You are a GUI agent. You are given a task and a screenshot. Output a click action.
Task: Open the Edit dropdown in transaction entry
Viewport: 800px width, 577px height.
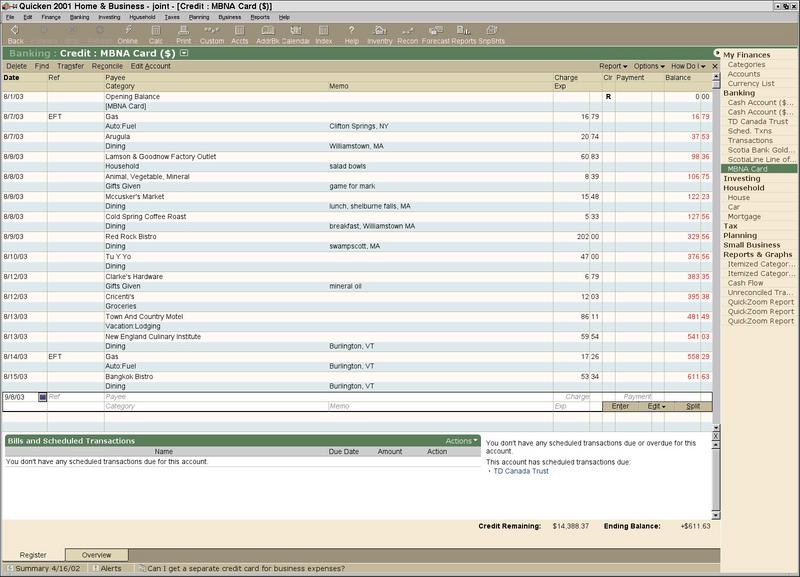[x=656, y=407]
